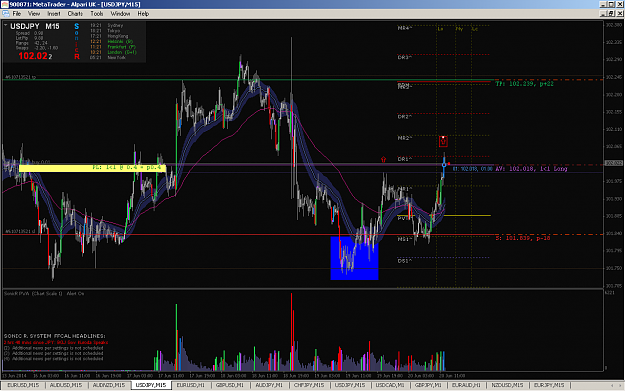Switch to the EURUSD,M15 chart tab
Screen dimensions: 625x391
point(23,385)
